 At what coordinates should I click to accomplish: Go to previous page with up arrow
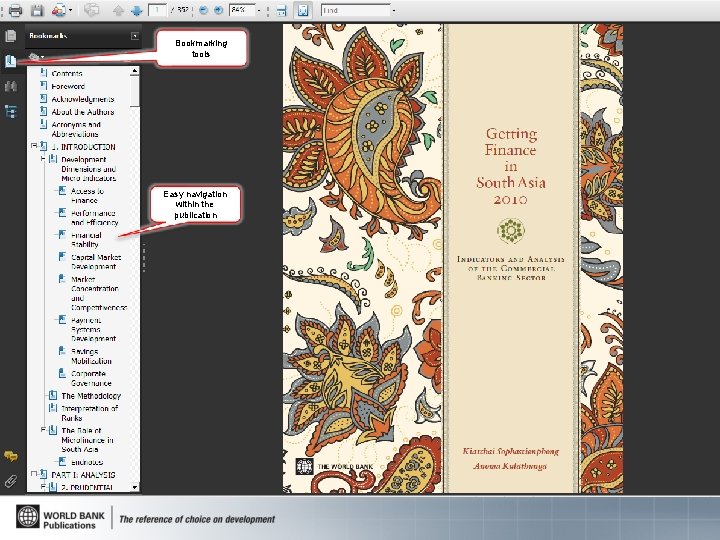coord(118,10)
